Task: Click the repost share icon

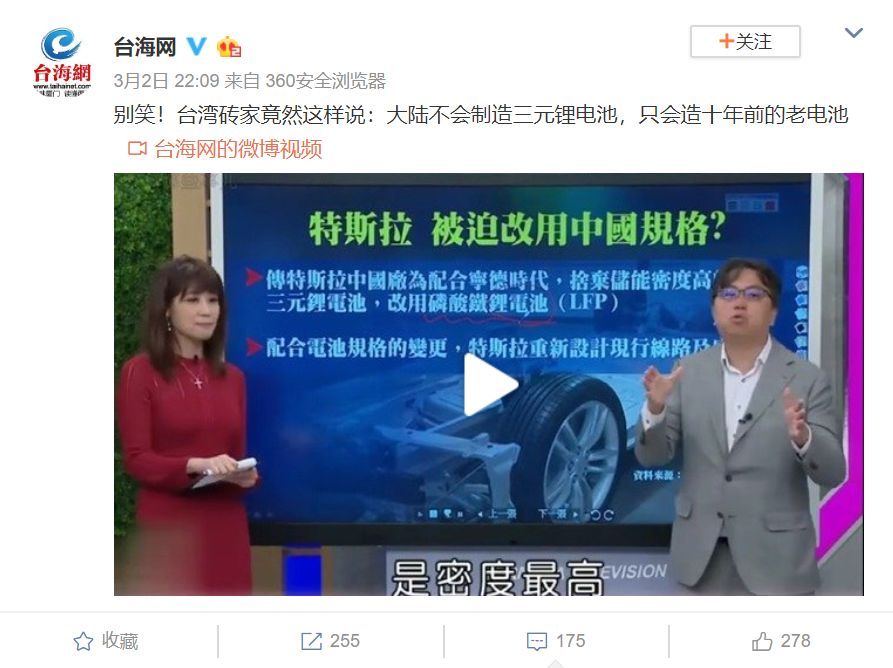Action: pyautogui.click(x=311, y=641)
